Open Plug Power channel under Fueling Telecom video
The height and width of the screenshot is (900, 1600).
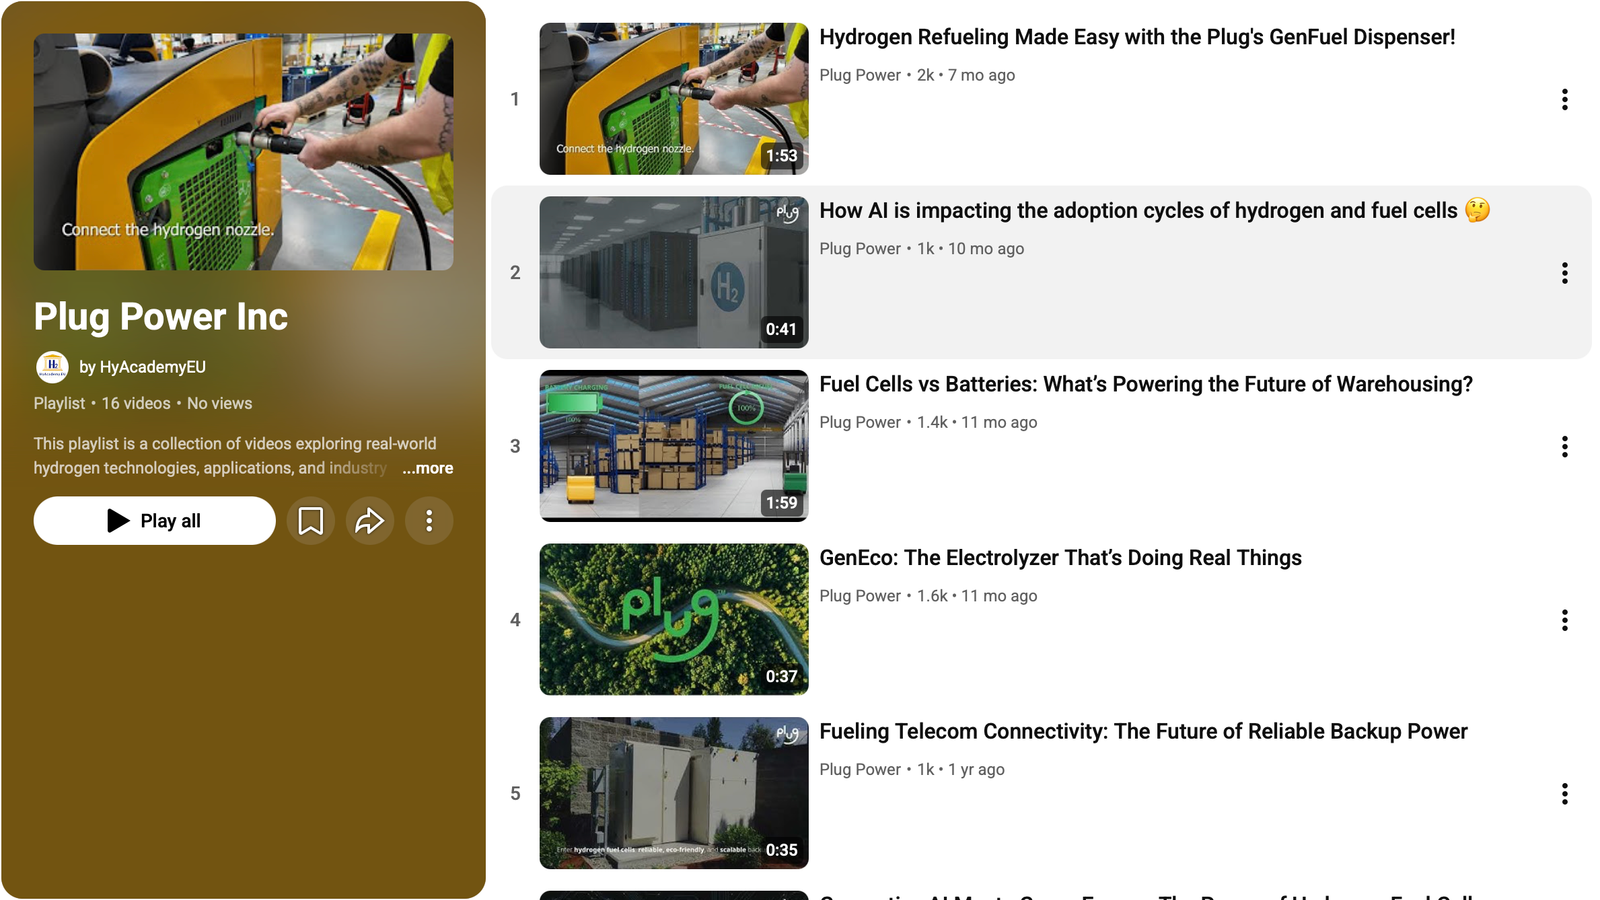[x=860, y=769]
